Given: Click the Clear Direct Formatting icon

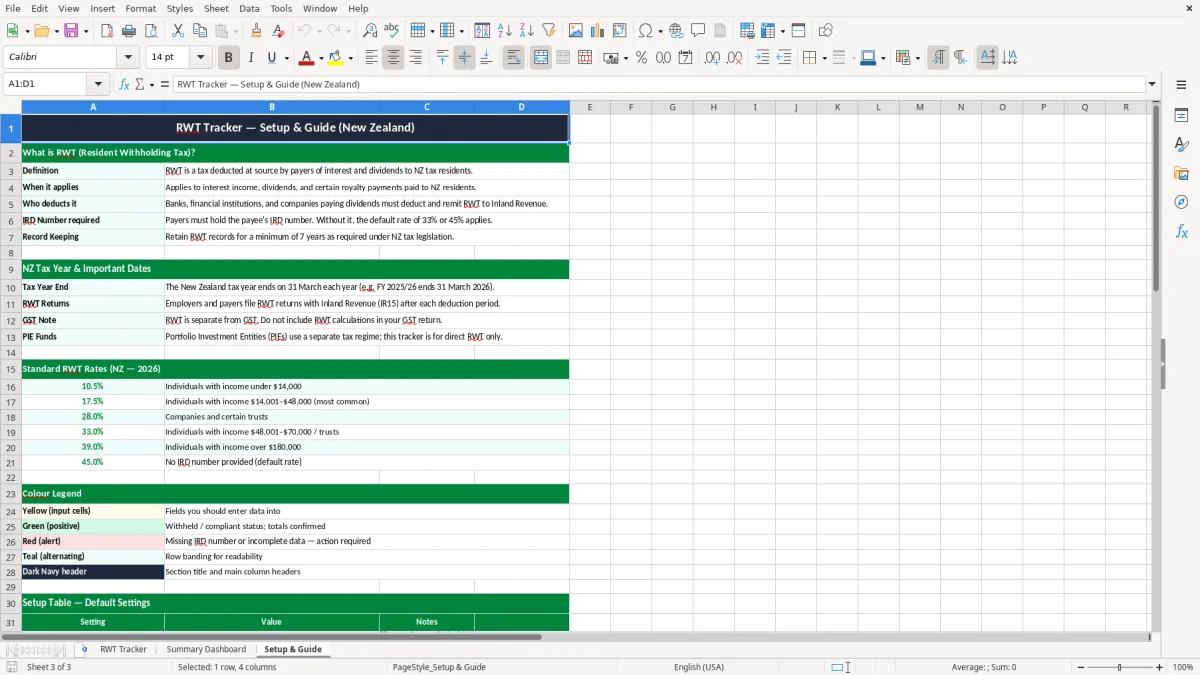Looking at the screenshot, I should pyautogui.click(x=279, y=31).
